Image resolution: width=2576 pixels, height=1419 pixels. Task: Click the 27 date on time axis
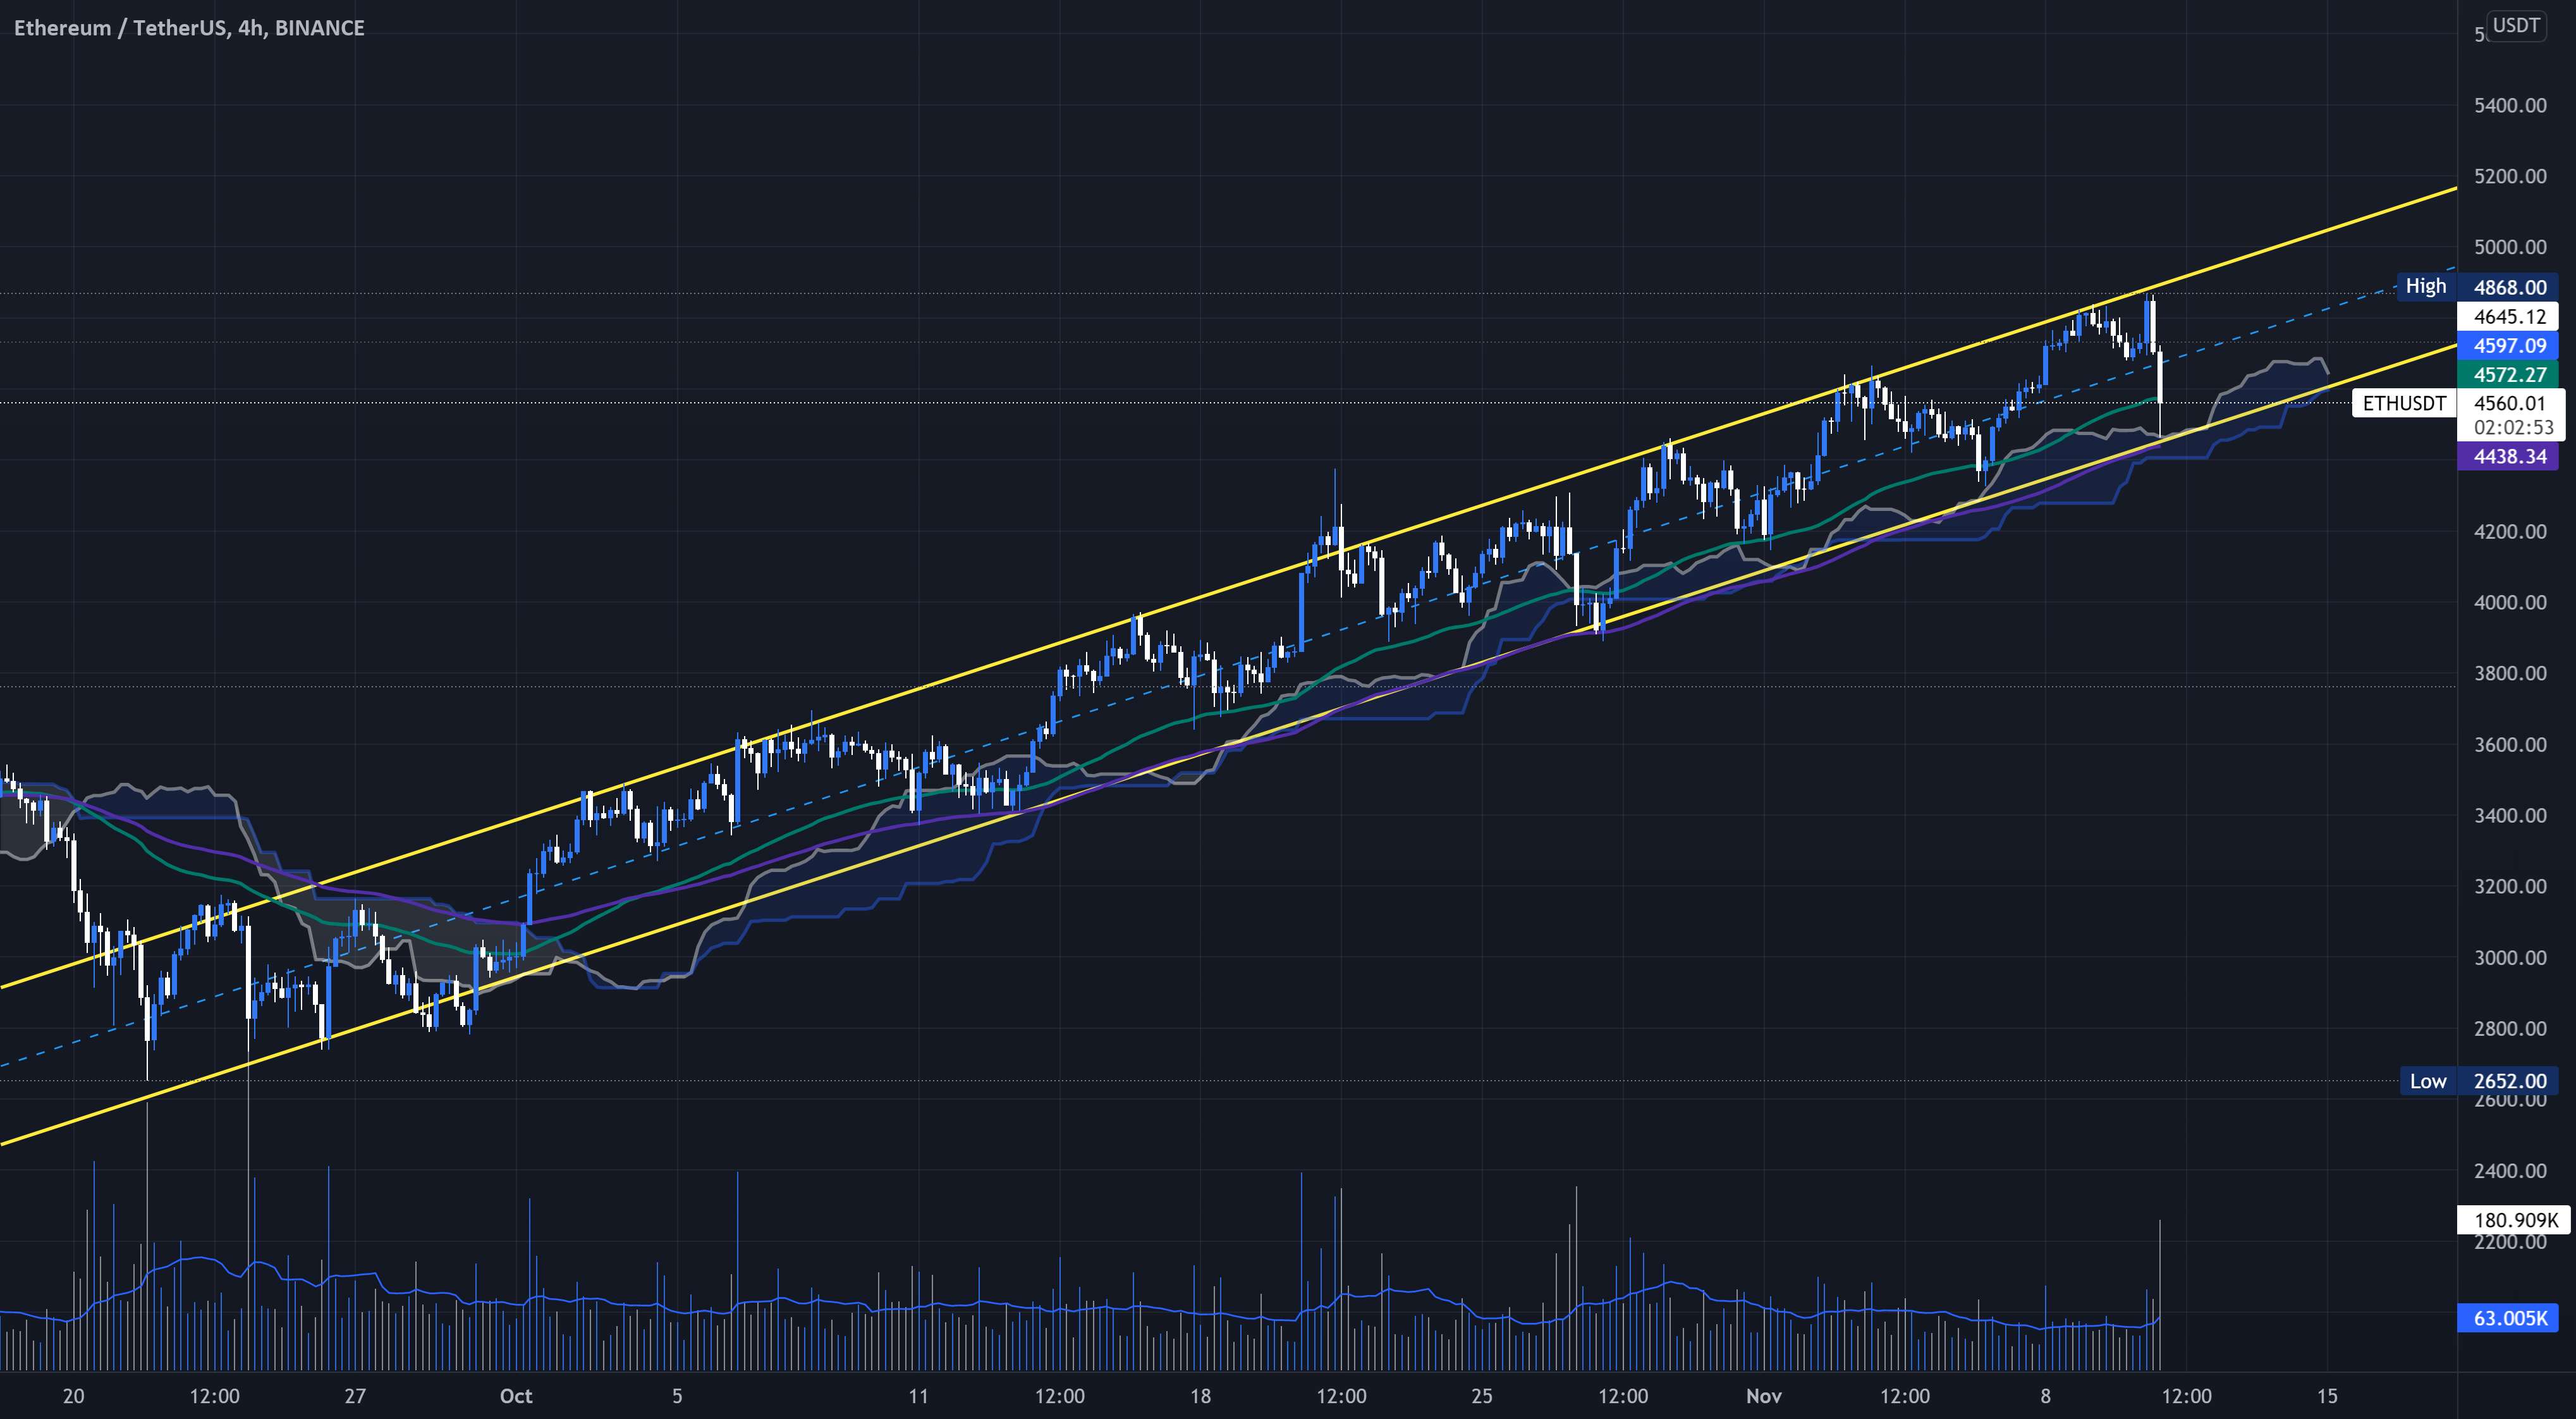click(x=355, y=1395)
